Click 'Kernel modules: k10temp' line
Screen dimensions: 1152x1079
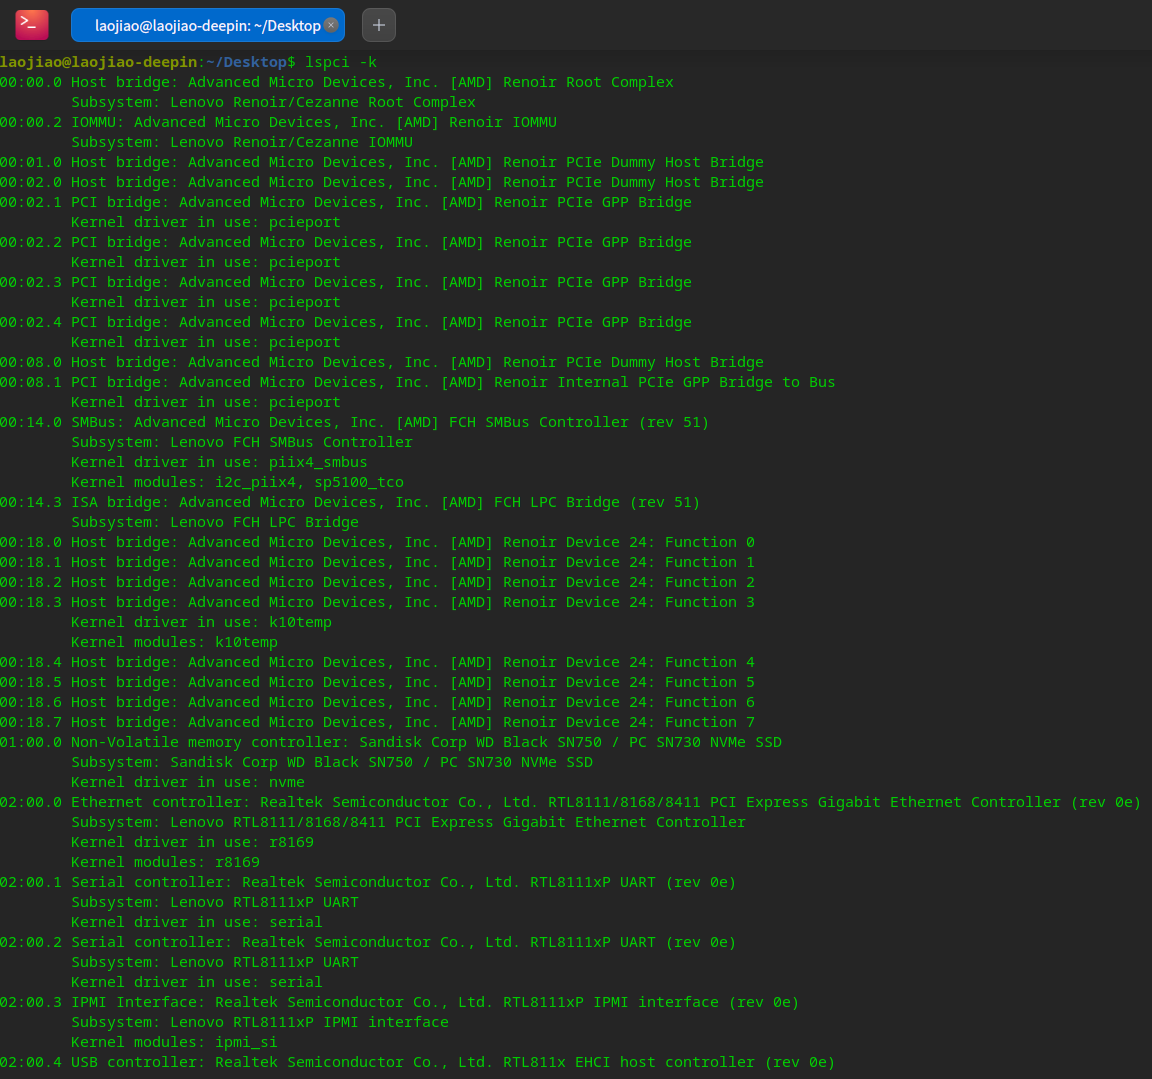(174, 642)
